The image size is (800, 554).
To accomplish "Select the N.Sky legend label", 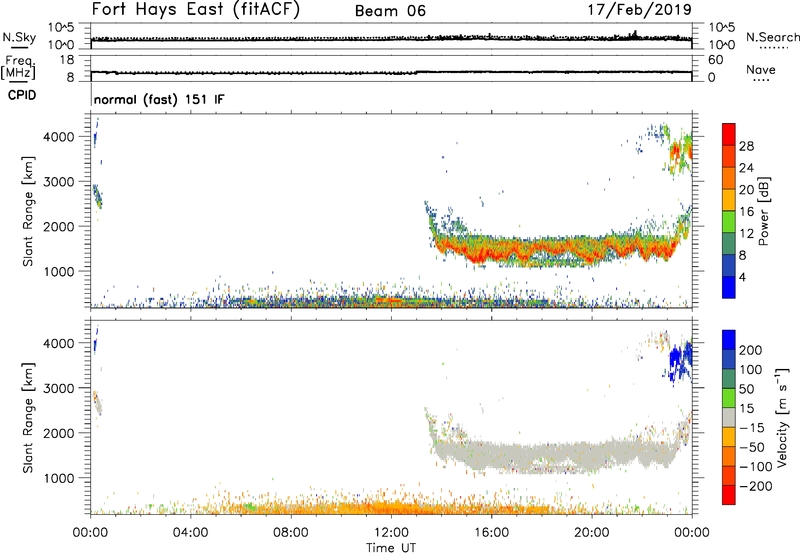I will (x=19, y=37).
